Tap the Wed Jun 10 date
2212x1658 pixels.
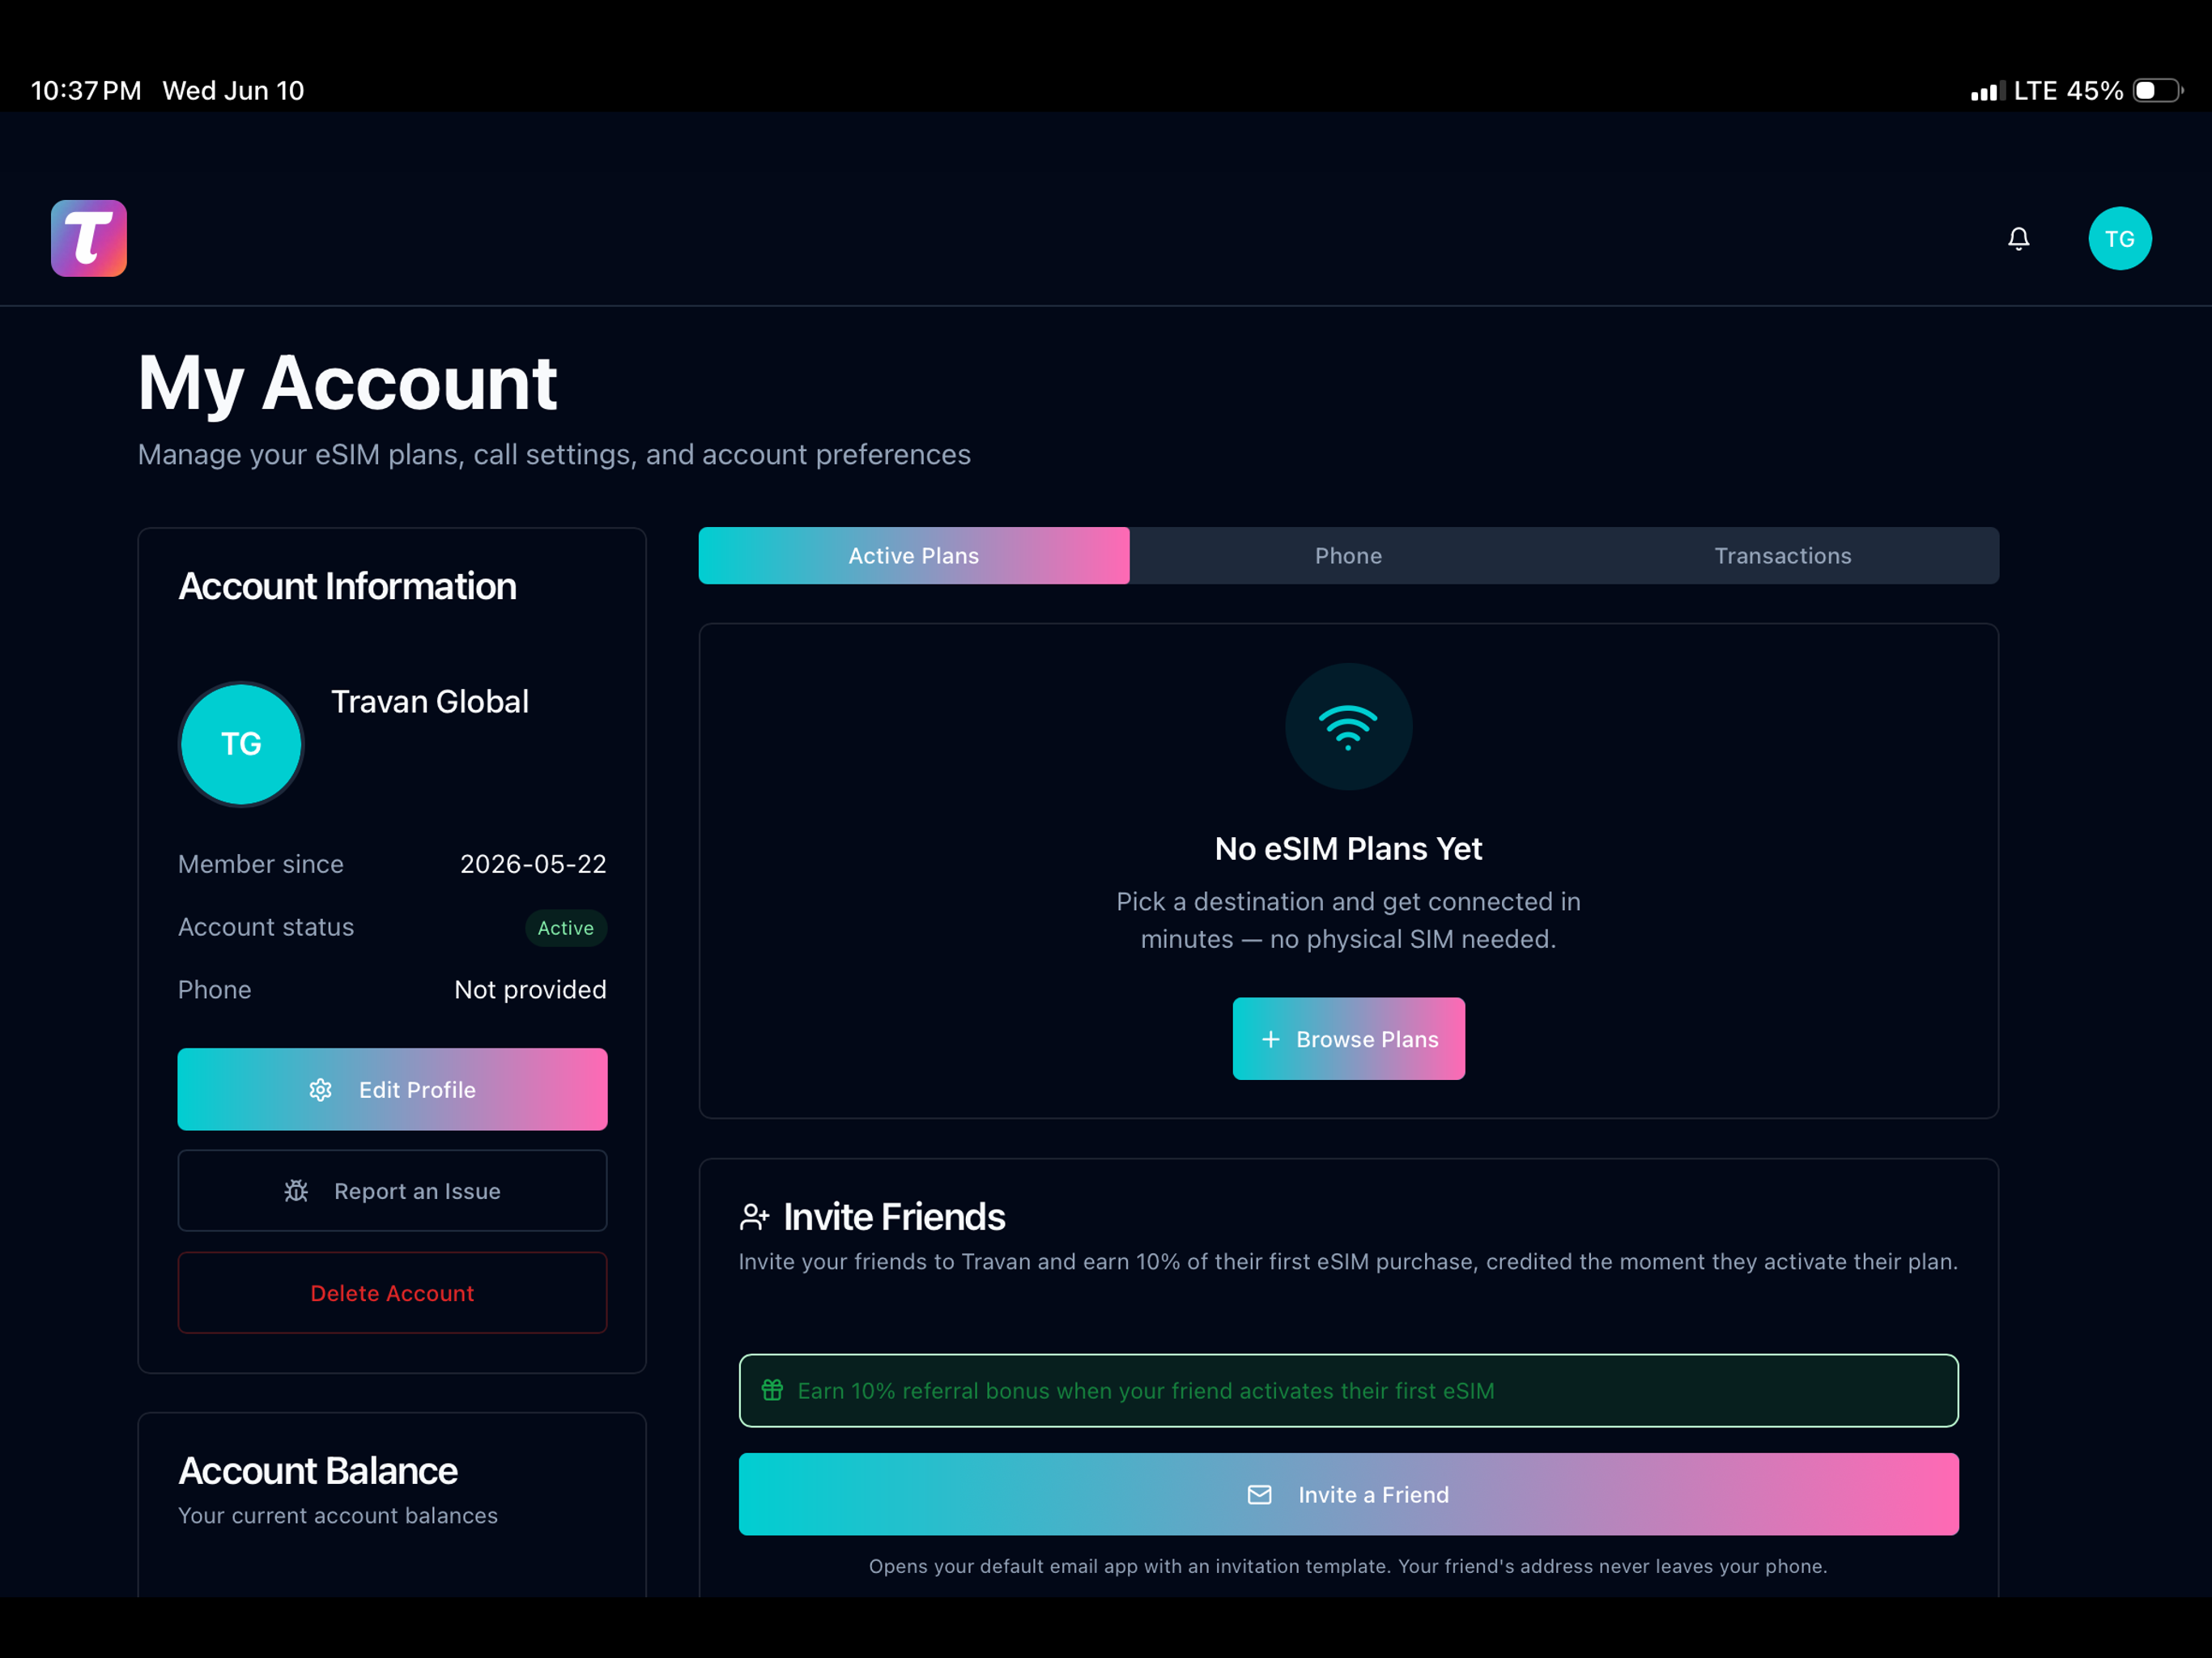click(233, 91)
